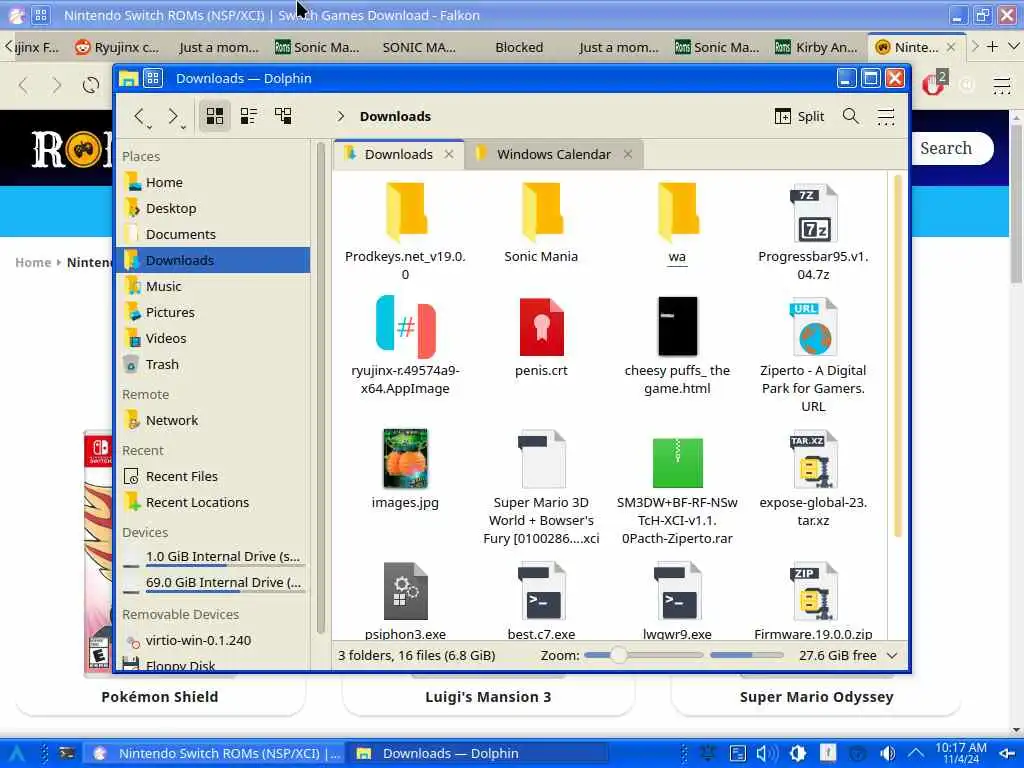The height and width of the screenshot is (768, 1024).
Task: Open Home in Places panel
Action: click(x=214, y=182)
